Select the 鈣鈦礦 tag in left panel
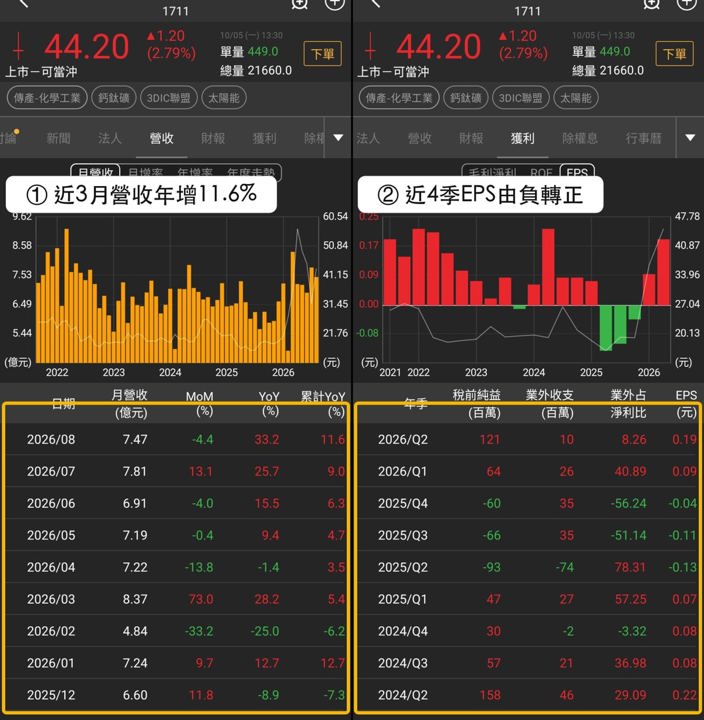 pos(113,98)
